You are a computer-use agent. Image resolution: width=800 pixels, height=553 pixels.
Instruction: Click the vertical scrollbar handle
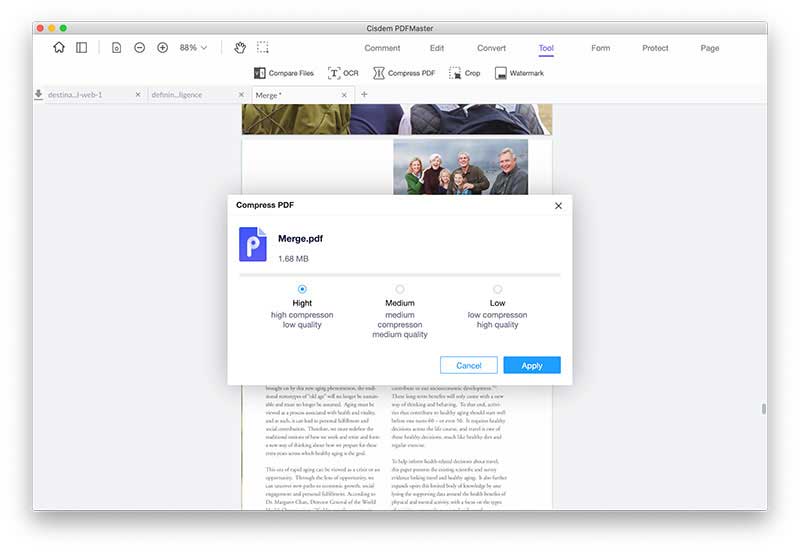pos(764,409)
